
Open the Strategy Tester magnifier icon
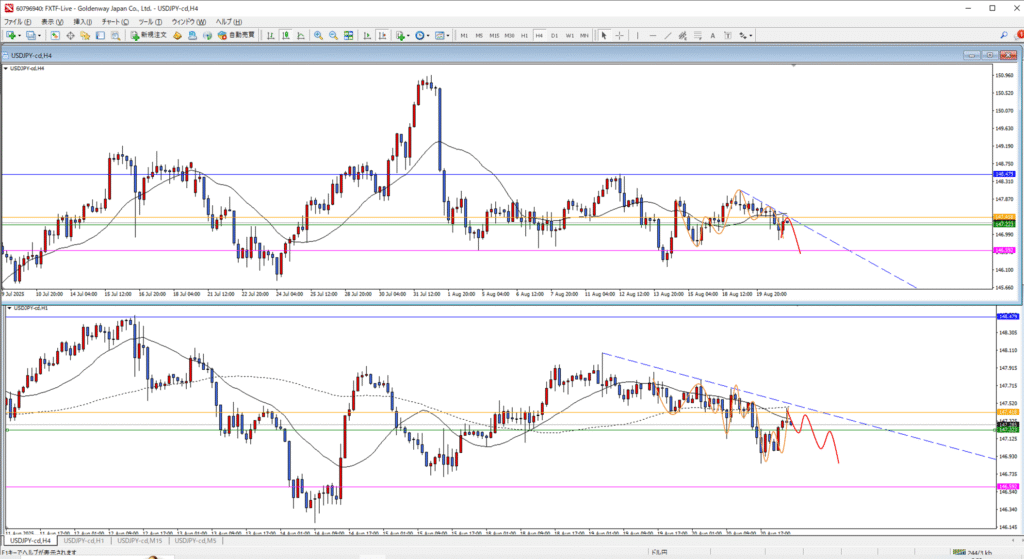(115, 35)
